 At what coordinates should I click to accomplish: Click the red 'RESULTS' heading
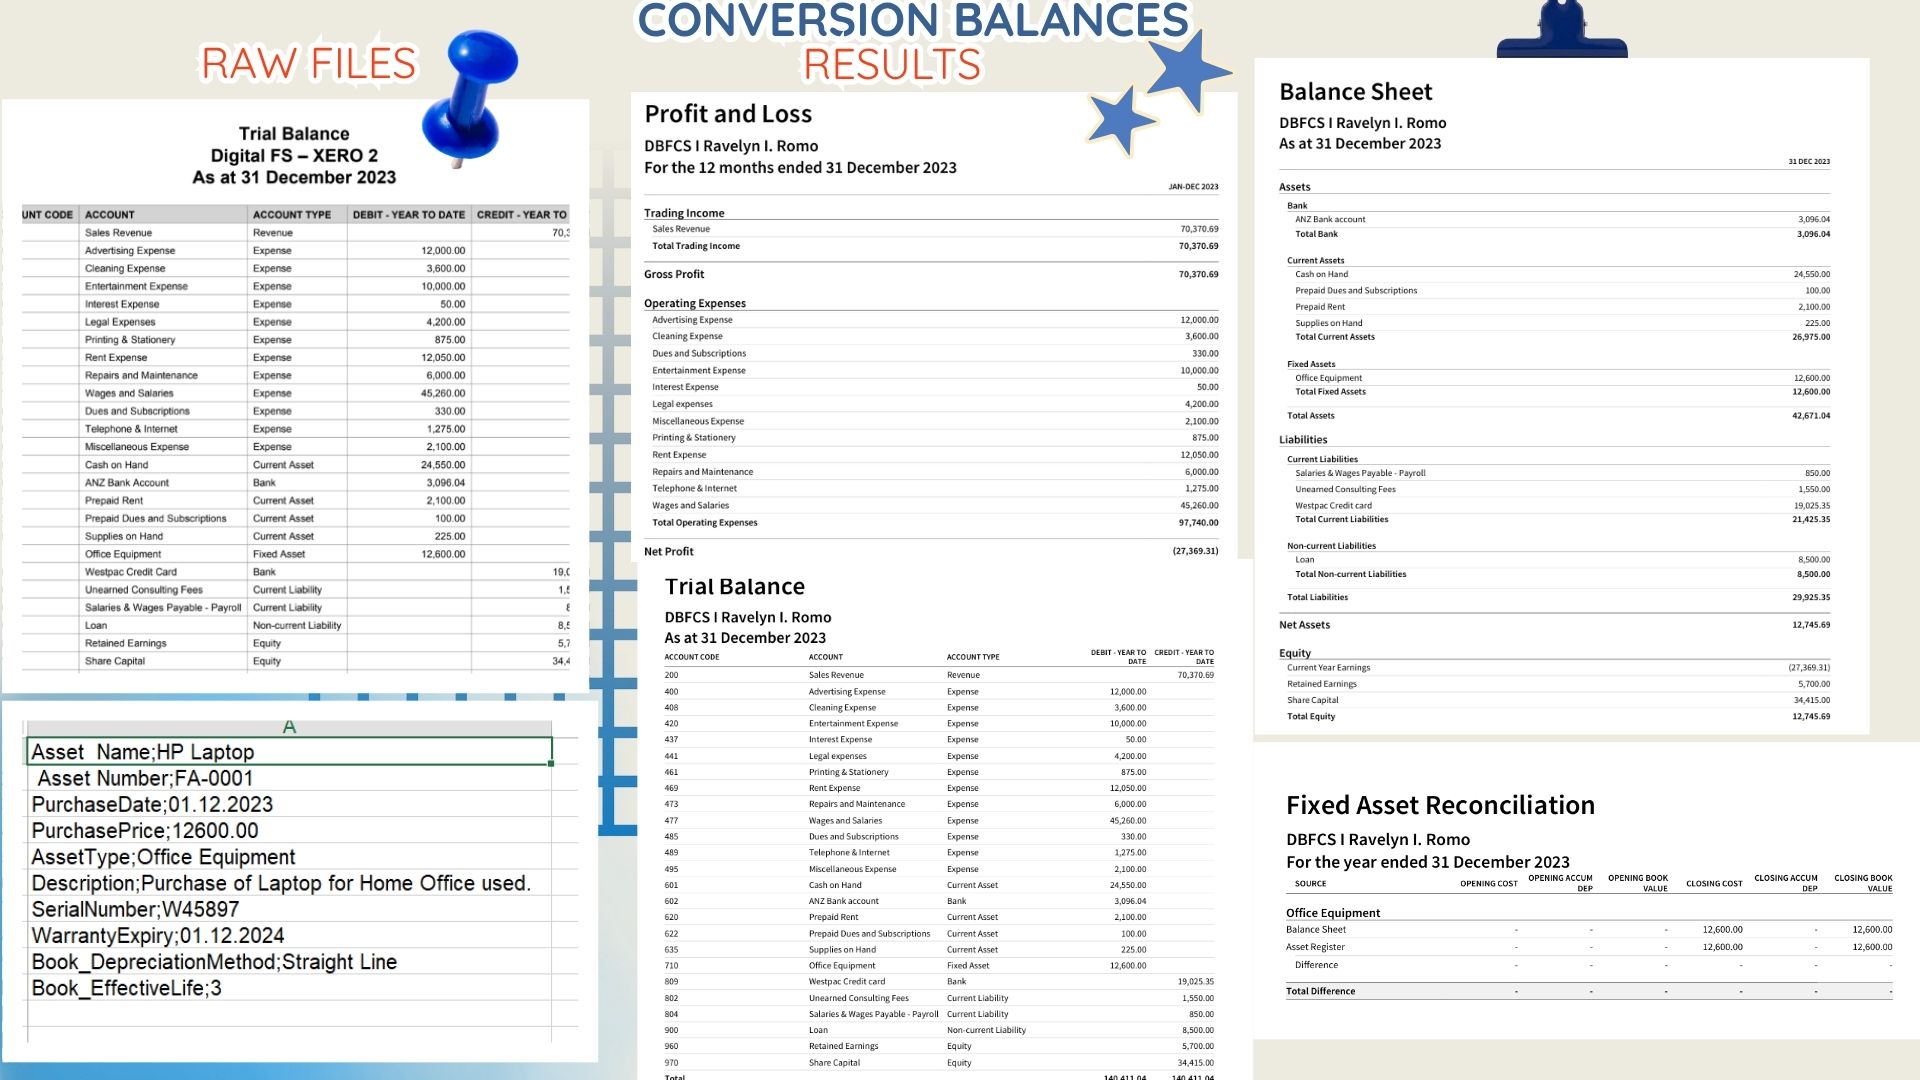point(892,65)
